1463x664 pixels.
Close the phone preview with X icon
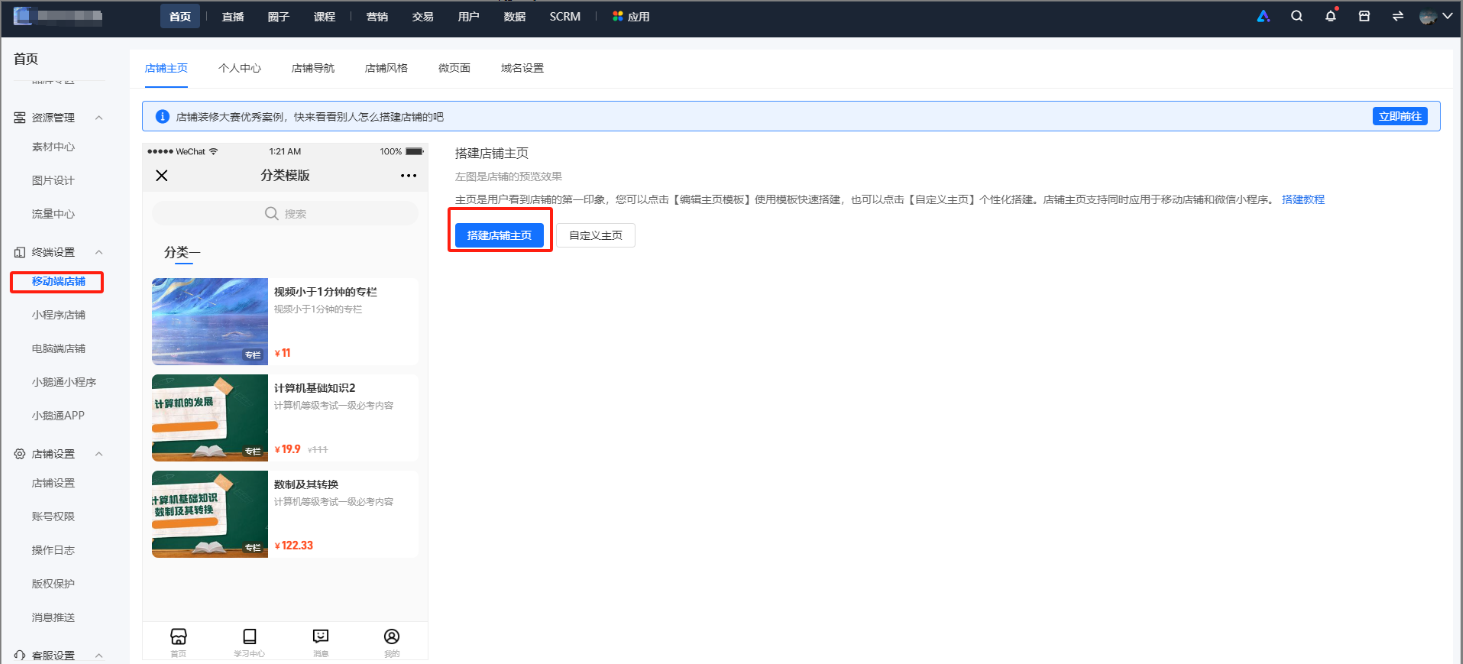pyautogui.click(x=162, y=176)
